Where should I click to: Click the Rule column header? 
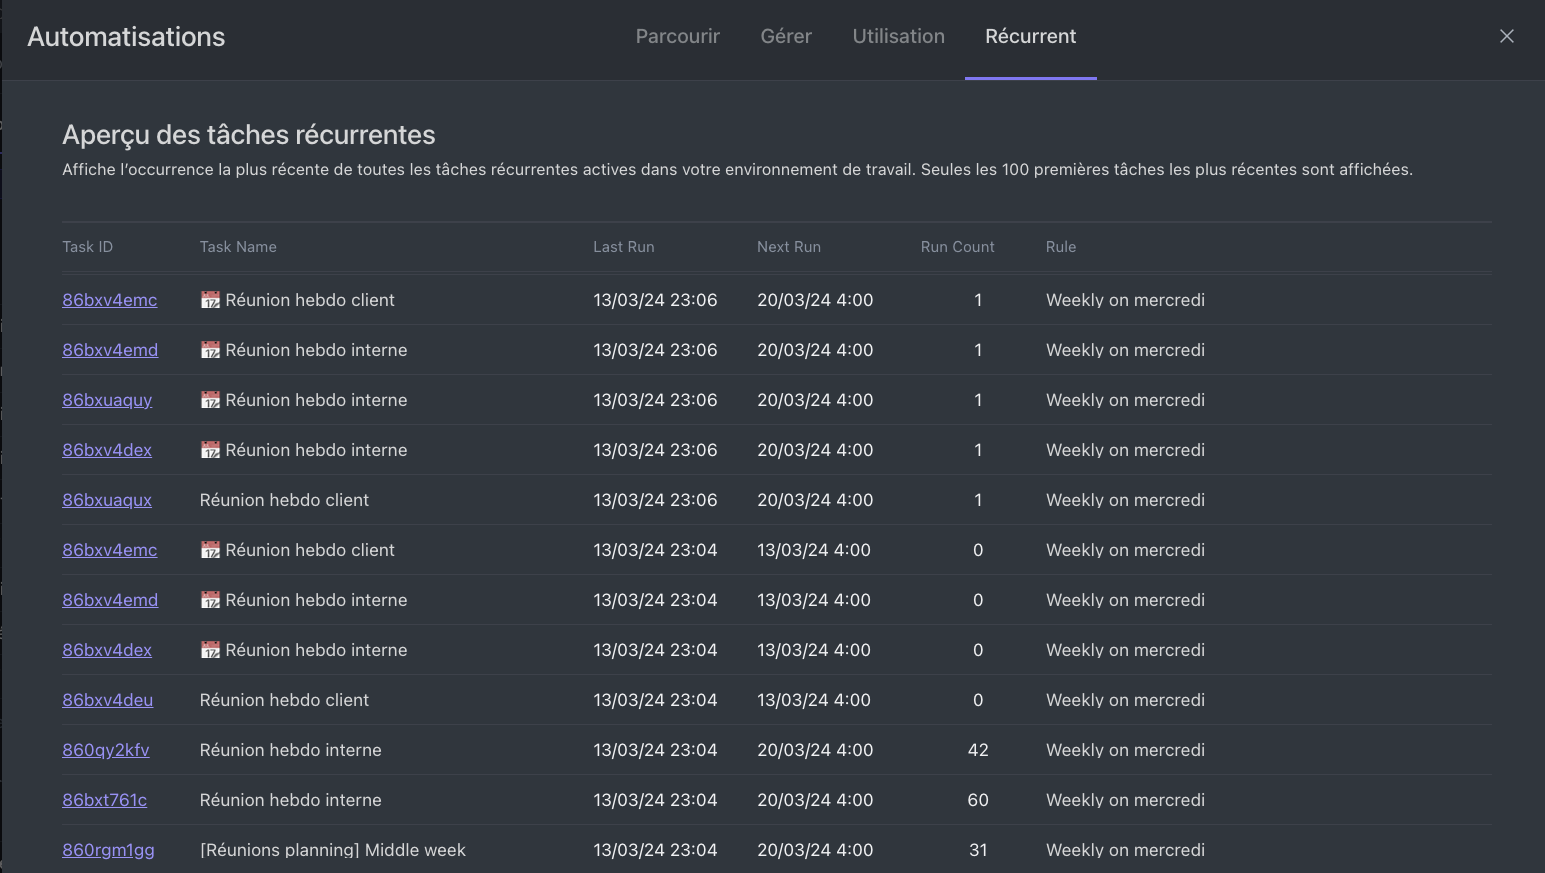coord(1061,247)
